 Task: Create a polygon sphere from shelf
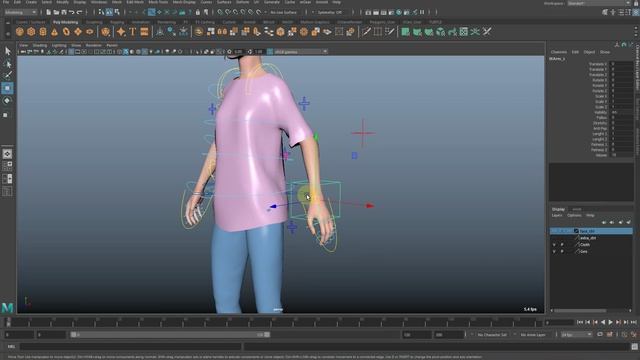click(19, 31)
